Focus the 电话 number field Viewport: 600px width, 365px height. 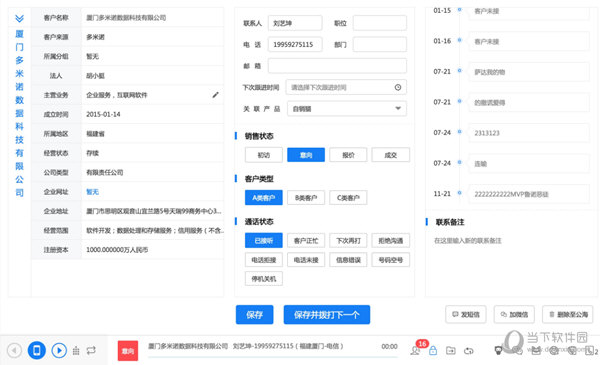(295, 44)
